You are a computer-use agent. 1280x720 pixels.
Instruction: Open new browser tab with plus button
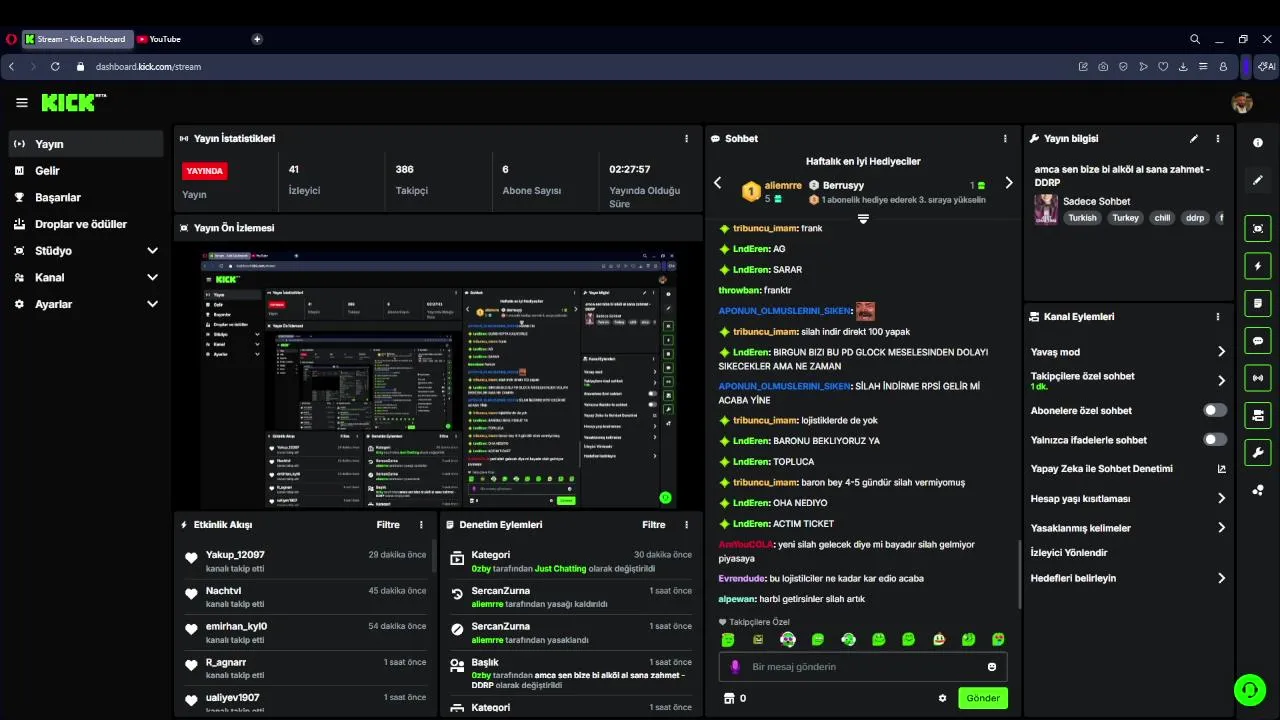coord(257,39)
